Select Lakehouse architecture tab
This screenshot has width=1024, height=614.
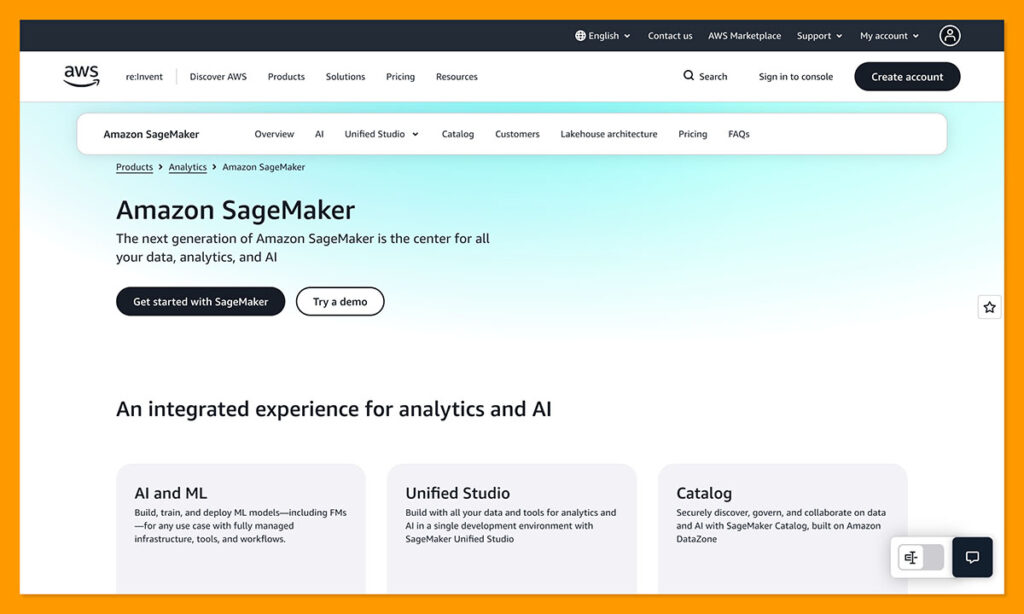click(x=609, y=134)
